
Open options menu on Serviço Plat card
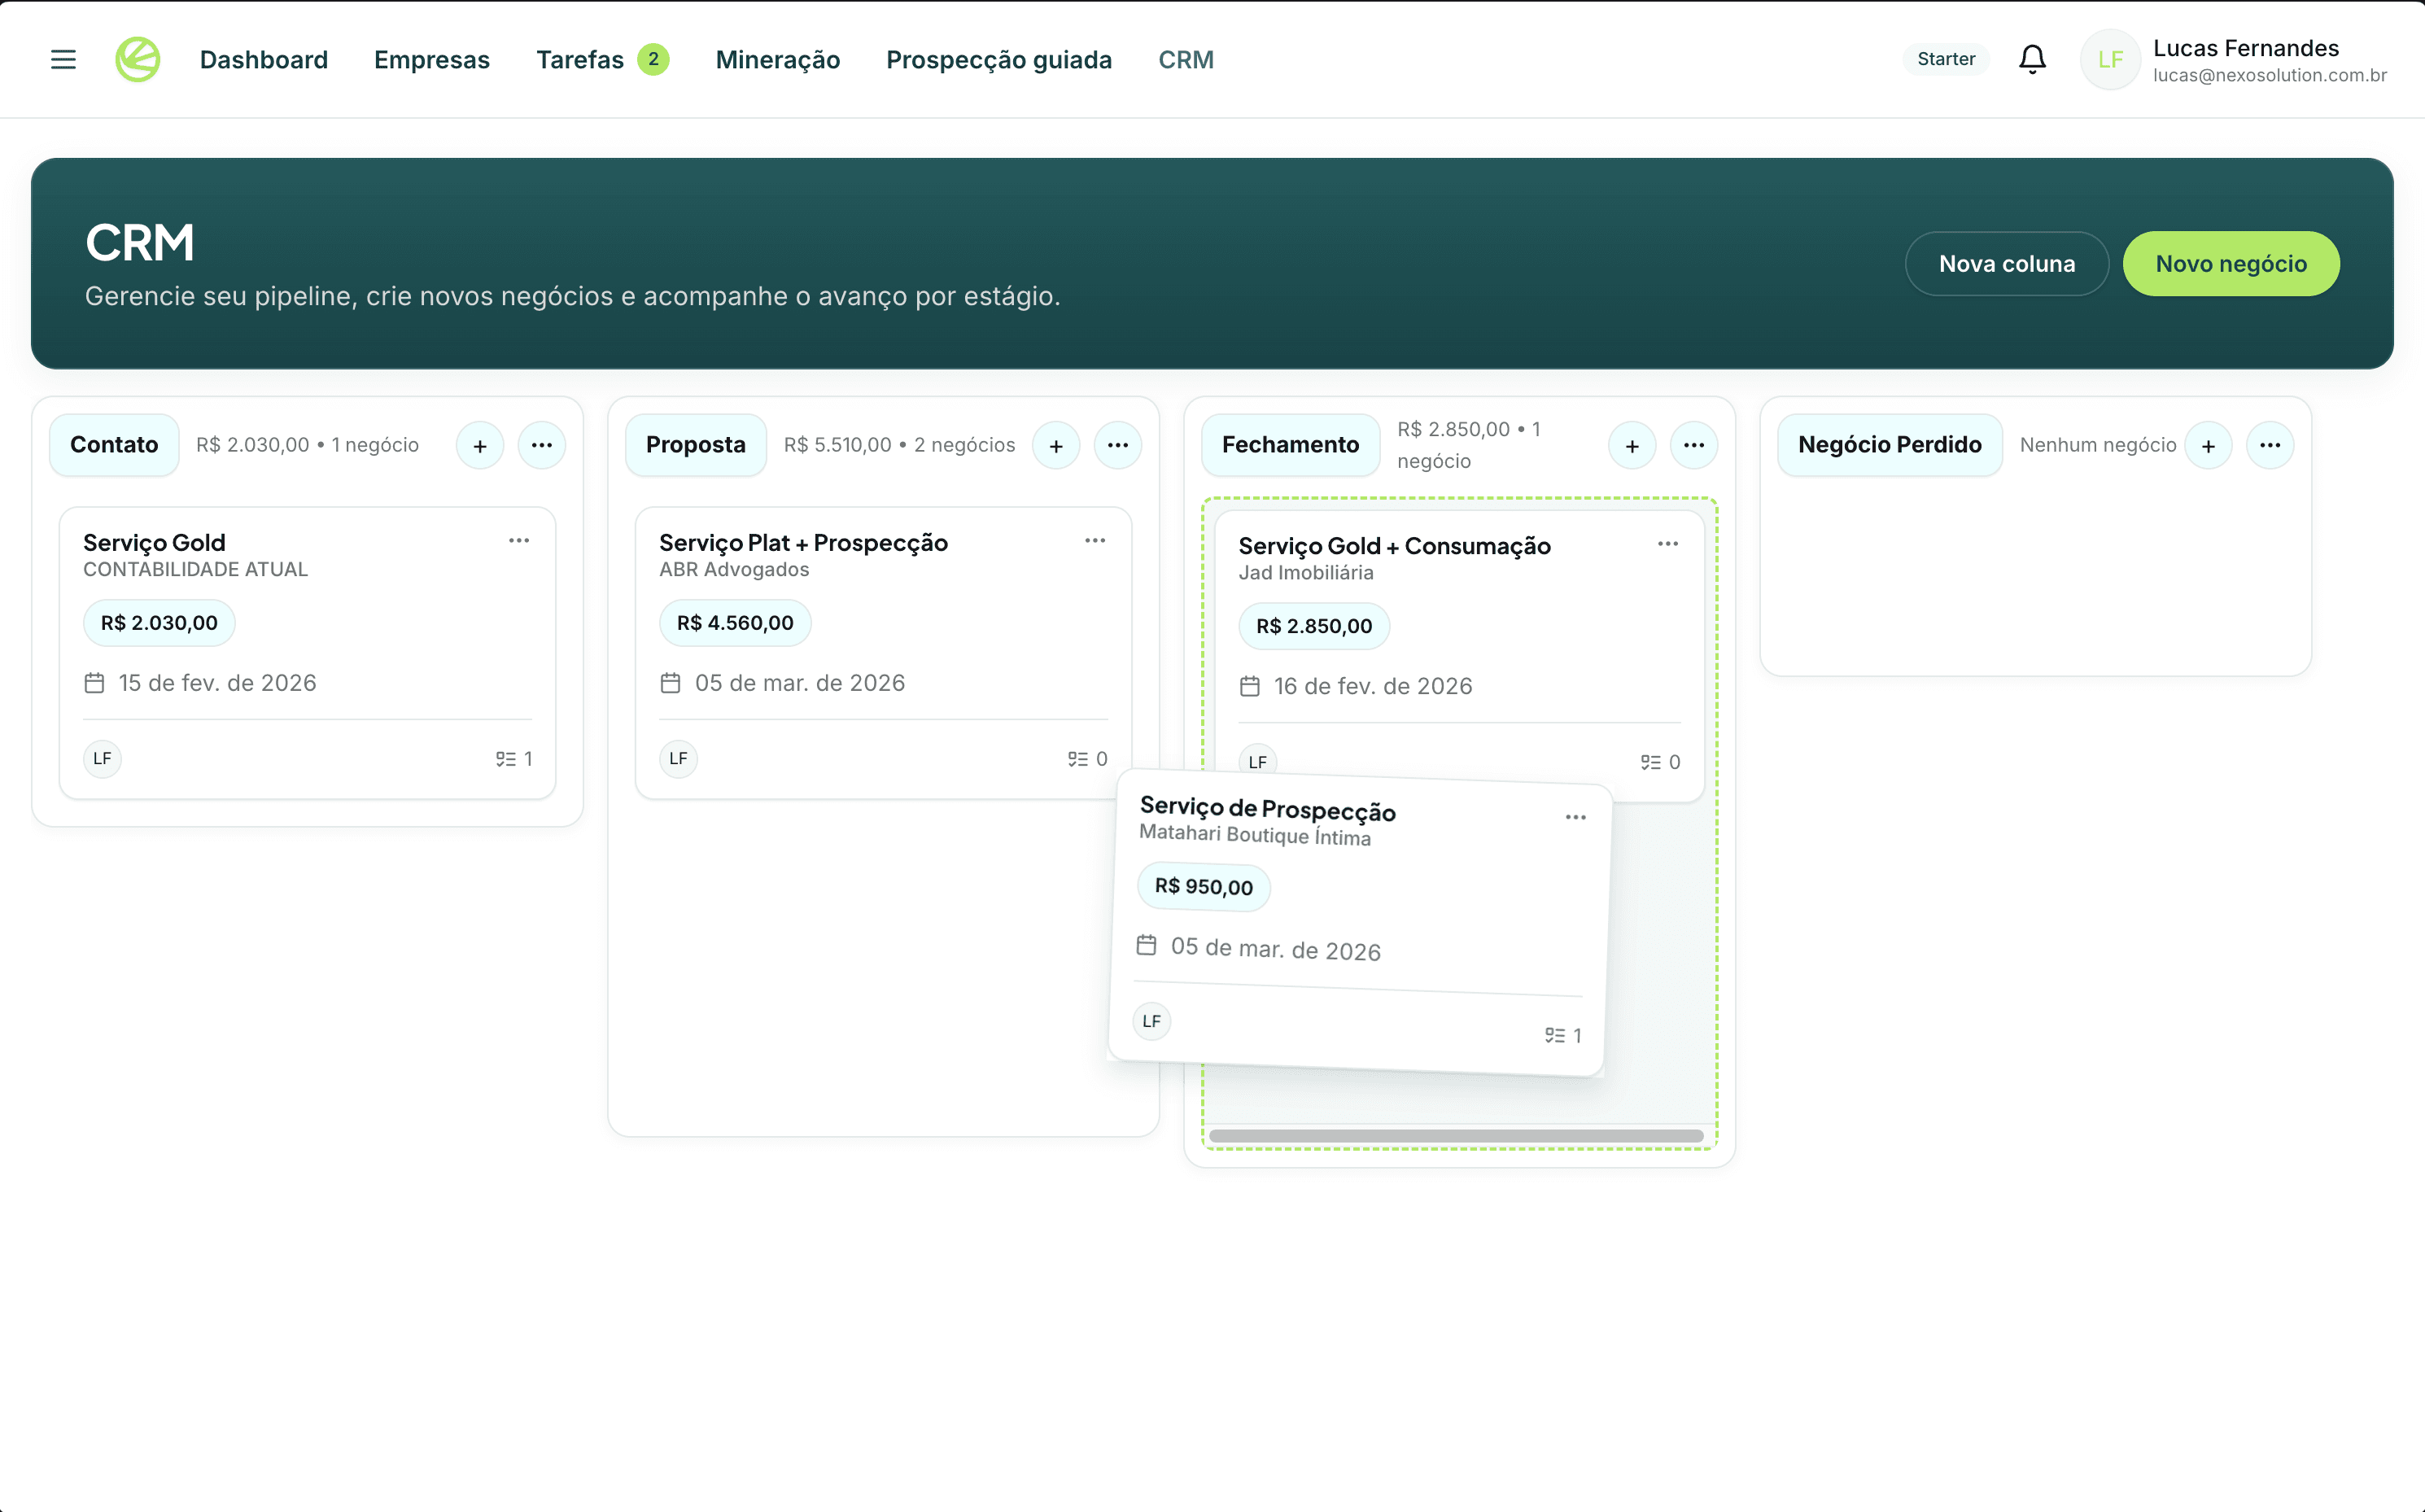pos(1095,540)
